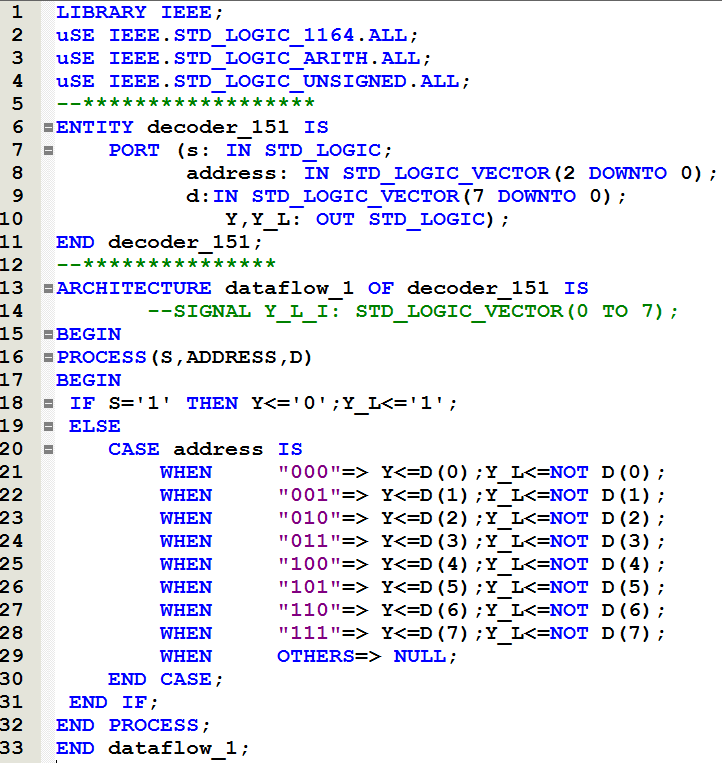Click the OUT keyword on line 10
The width and height of the screenshot is (722, 763).
[x=335, y=219]
